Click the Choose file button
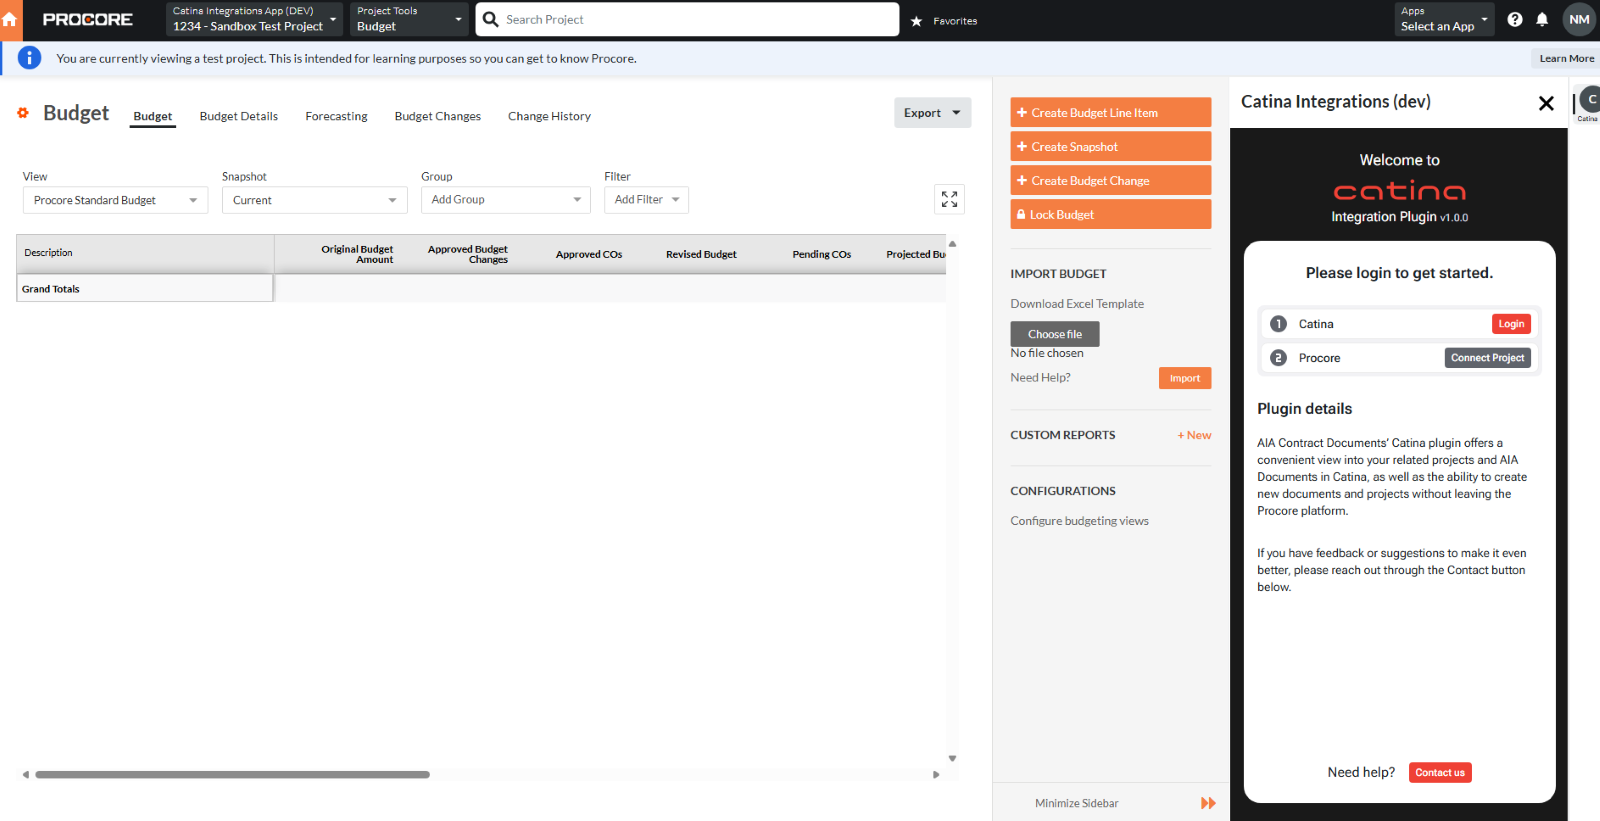 1055,334
